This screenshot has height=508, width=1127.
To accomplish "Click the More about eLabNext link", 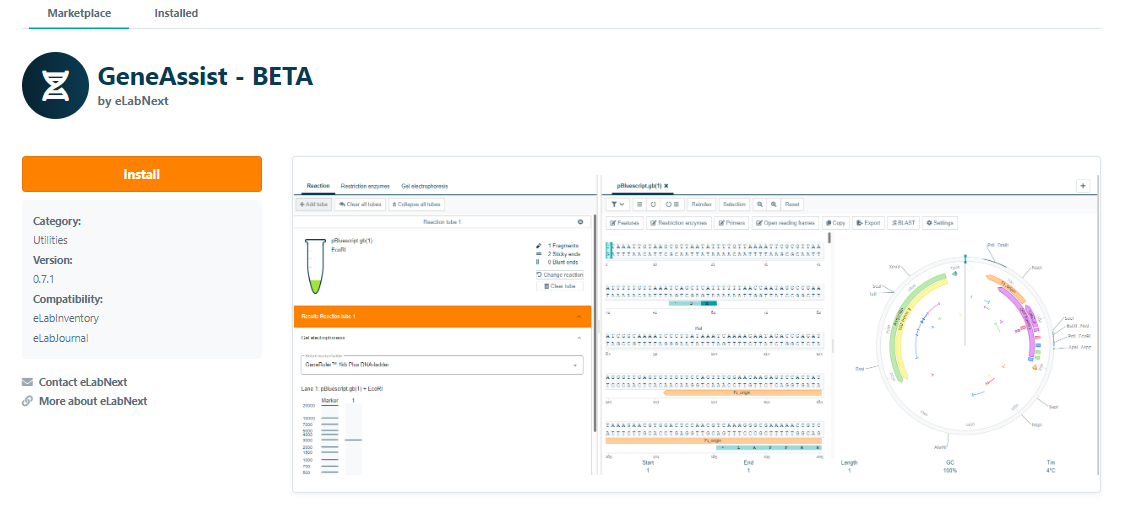I will click(x=92, y=401).
